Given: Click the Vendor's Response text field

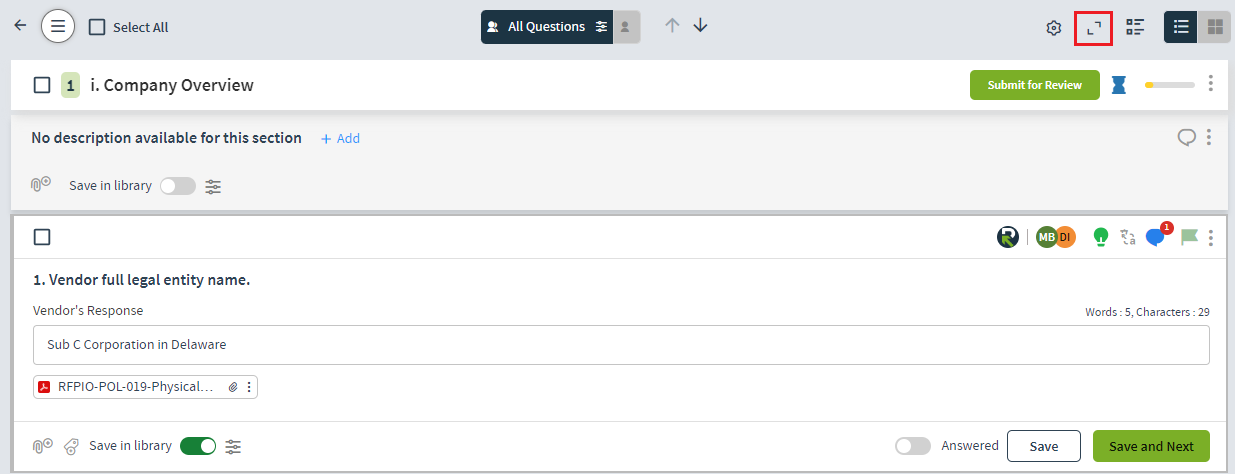Looking at the screenshot, I should (x=621, y=344).
